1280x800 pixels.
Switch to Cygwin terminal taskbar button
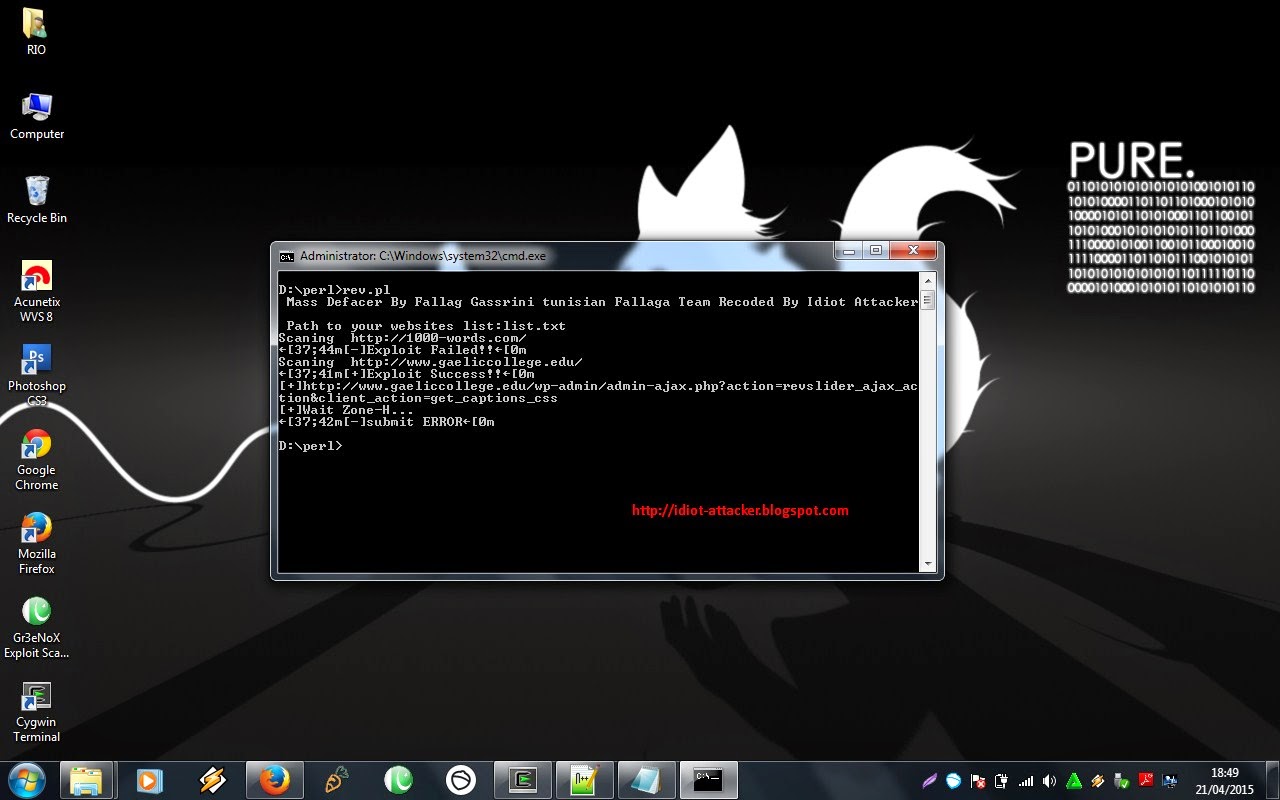point(523,779)
